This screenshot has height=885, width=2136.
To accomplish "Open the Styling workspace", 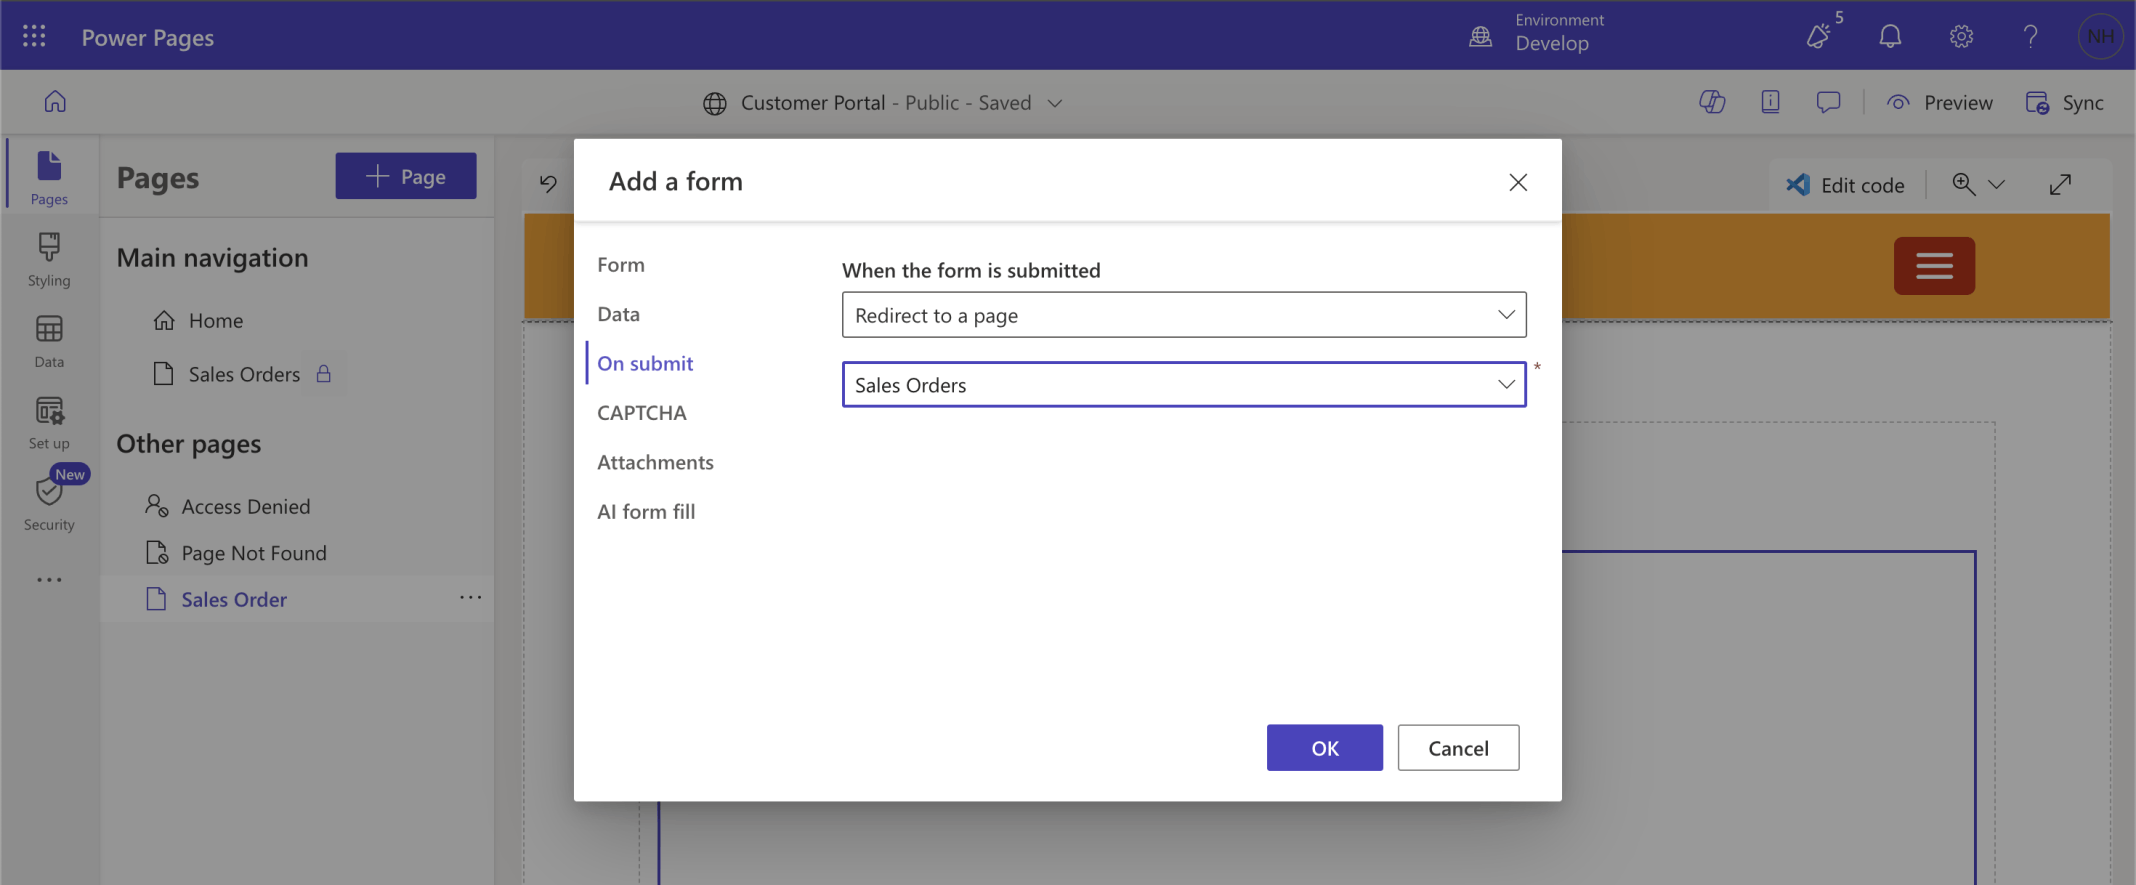I will pyautogui.click(x=49, y=259).
